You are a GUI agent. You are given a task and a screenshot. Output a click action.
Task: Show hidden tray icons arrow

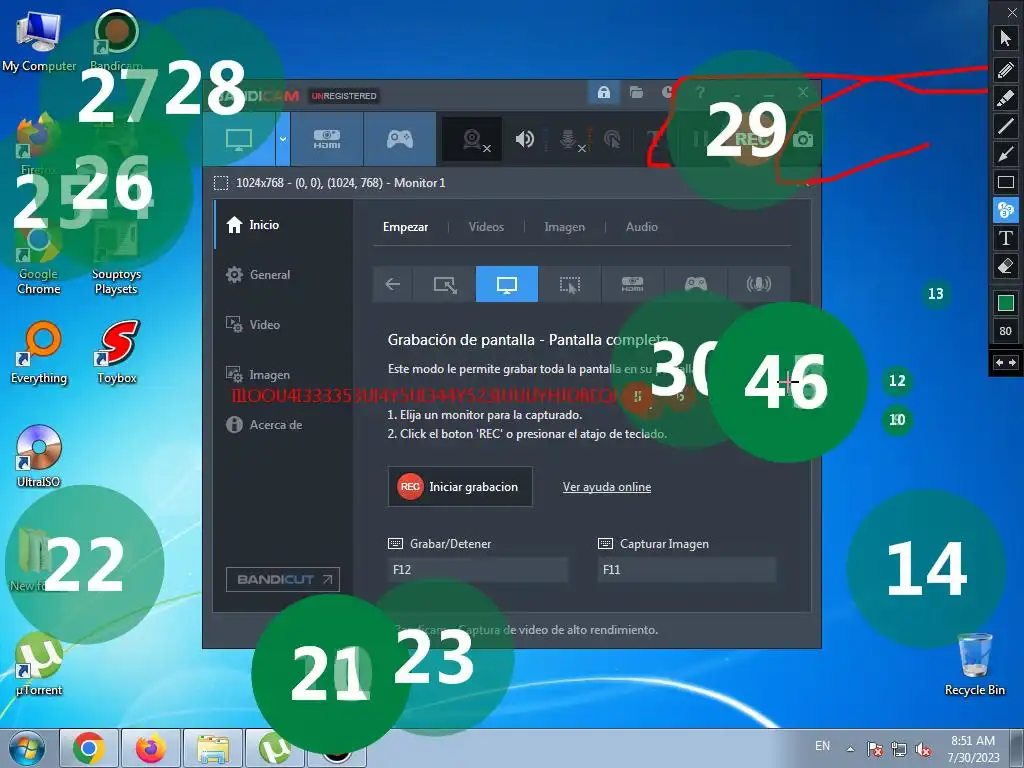[x=850, y=749]
